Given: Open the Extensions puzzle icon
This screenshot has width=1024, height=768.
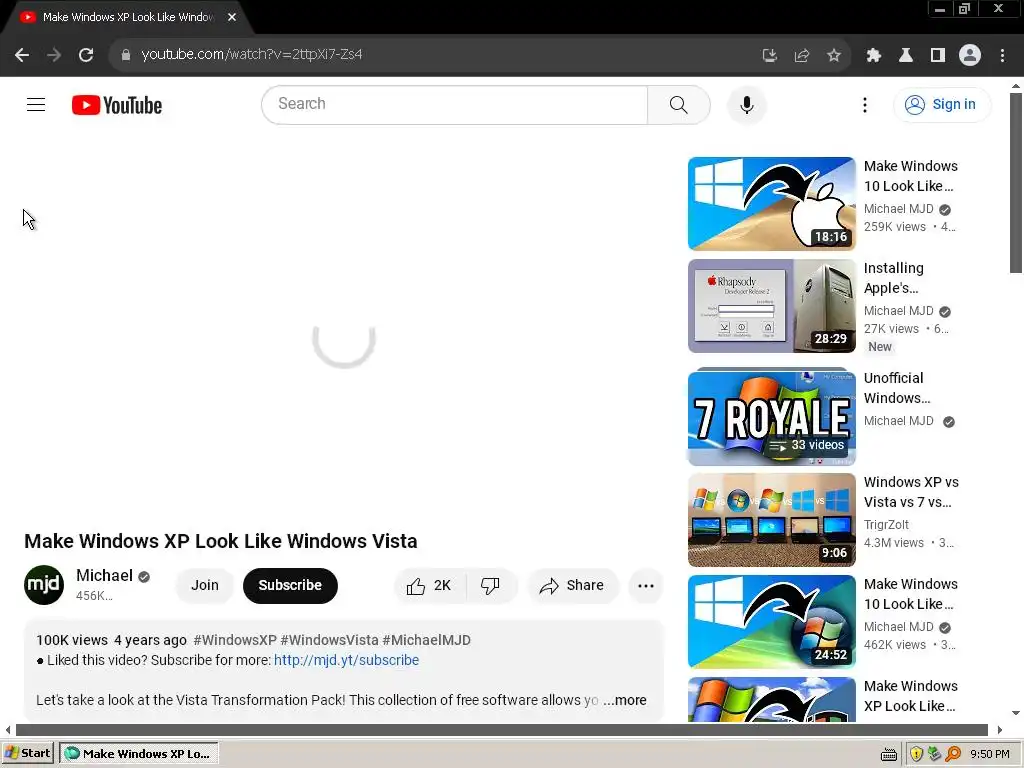Looking at the screenshot, I should [x=873, y=56].
